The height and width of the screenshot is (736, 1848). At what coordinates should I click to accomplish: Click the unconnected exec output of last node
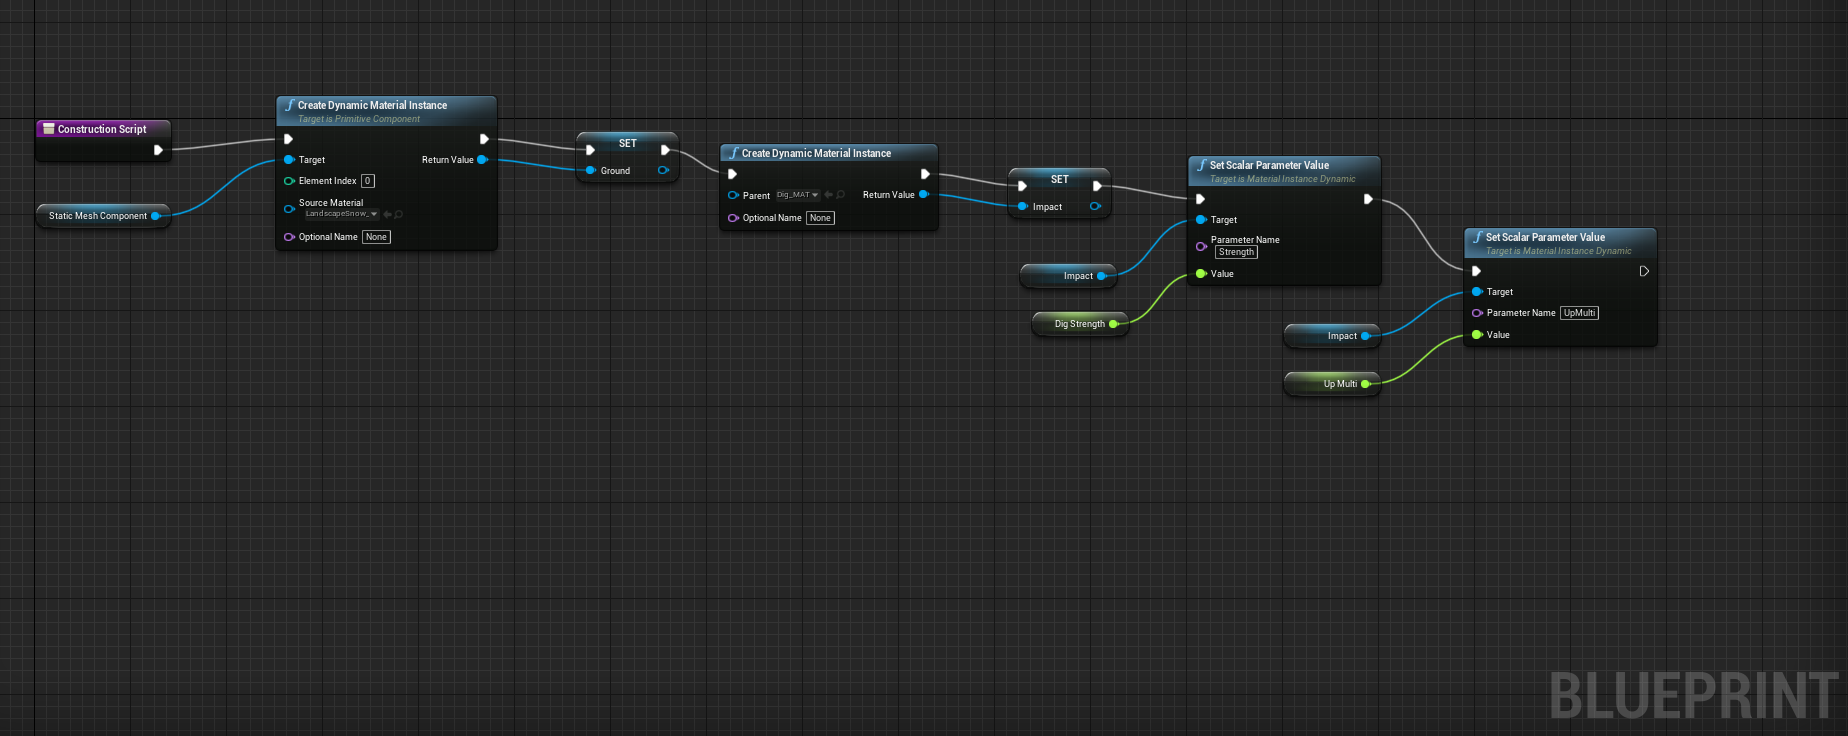point(1644,271)
